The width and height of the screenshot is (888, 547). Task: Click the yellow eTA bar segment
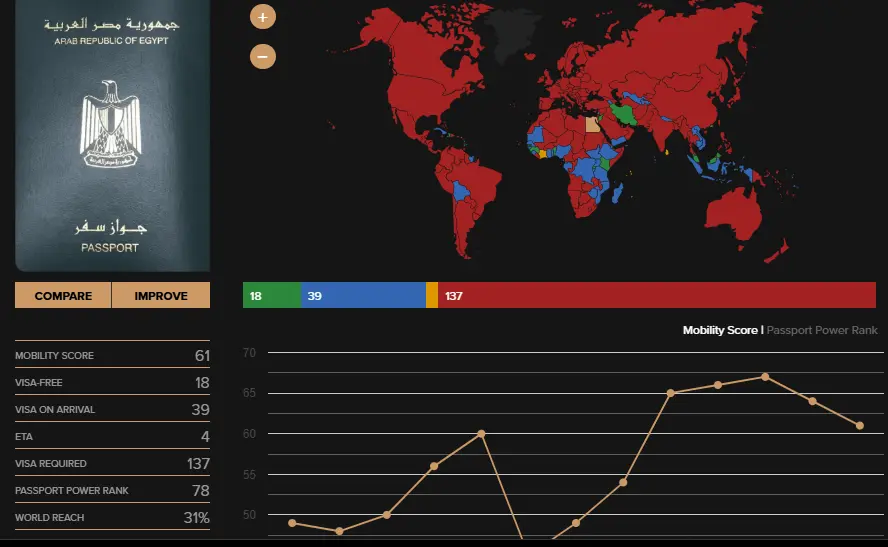click(x=432, y=296)
